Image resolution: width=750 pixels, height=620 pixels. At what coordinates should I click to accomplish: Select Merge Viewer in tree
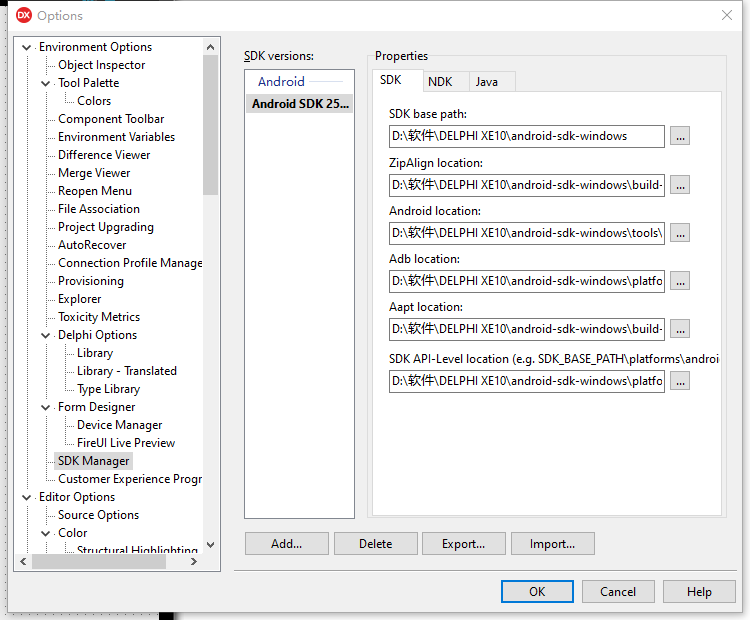click(94, 173)
